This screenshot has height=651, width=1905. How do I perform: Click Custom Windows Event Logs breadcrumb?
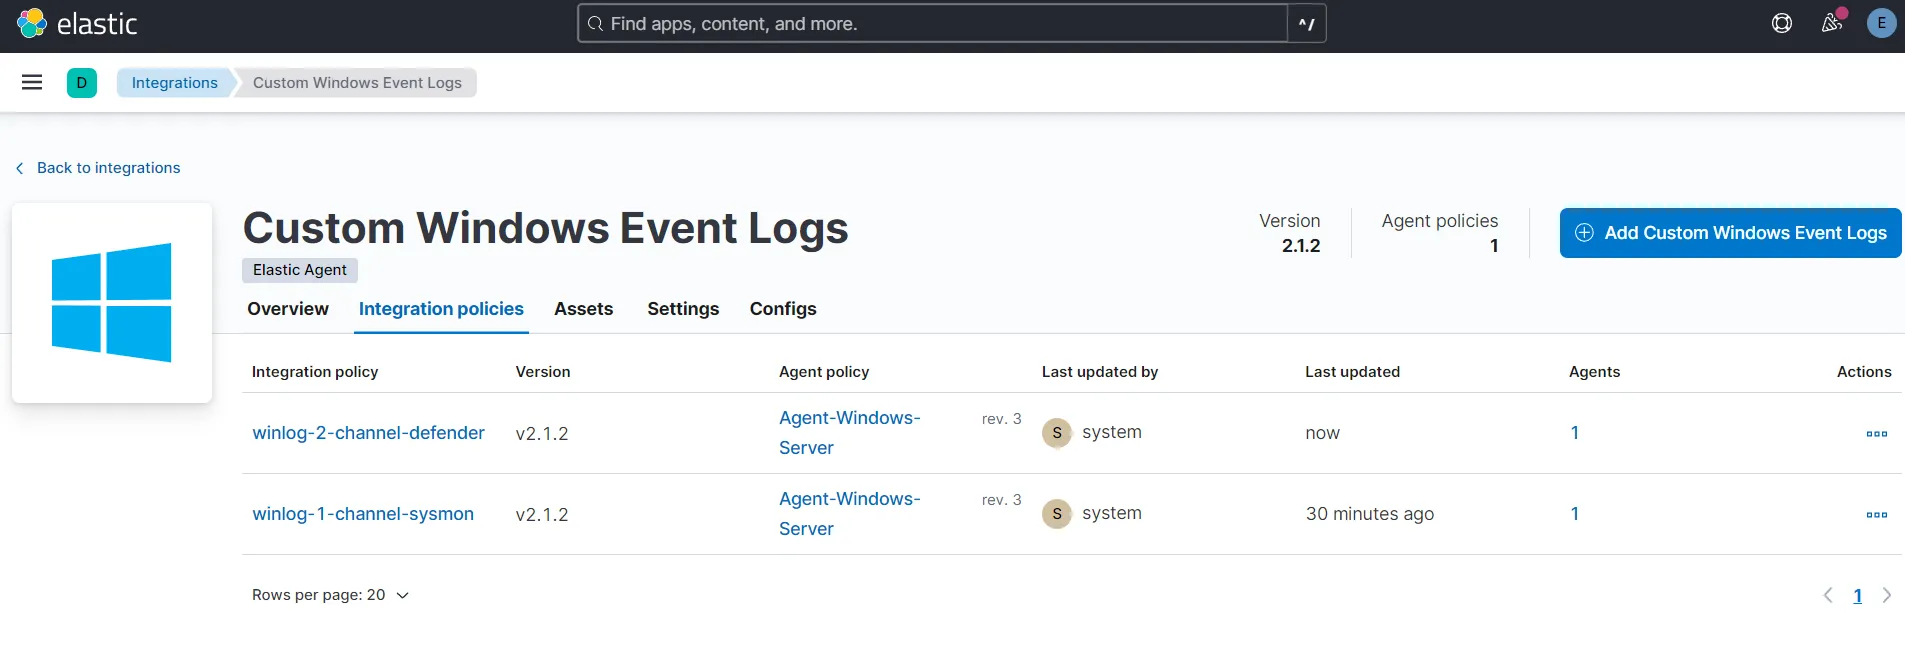357,82
